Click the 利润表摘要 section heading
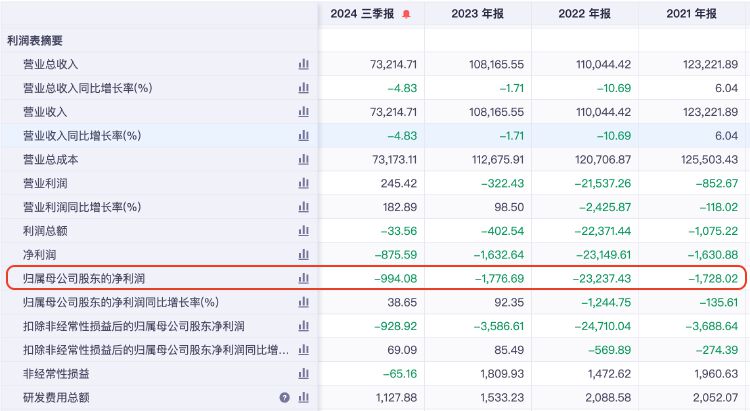Screen dimensions: 750x411 35,40
